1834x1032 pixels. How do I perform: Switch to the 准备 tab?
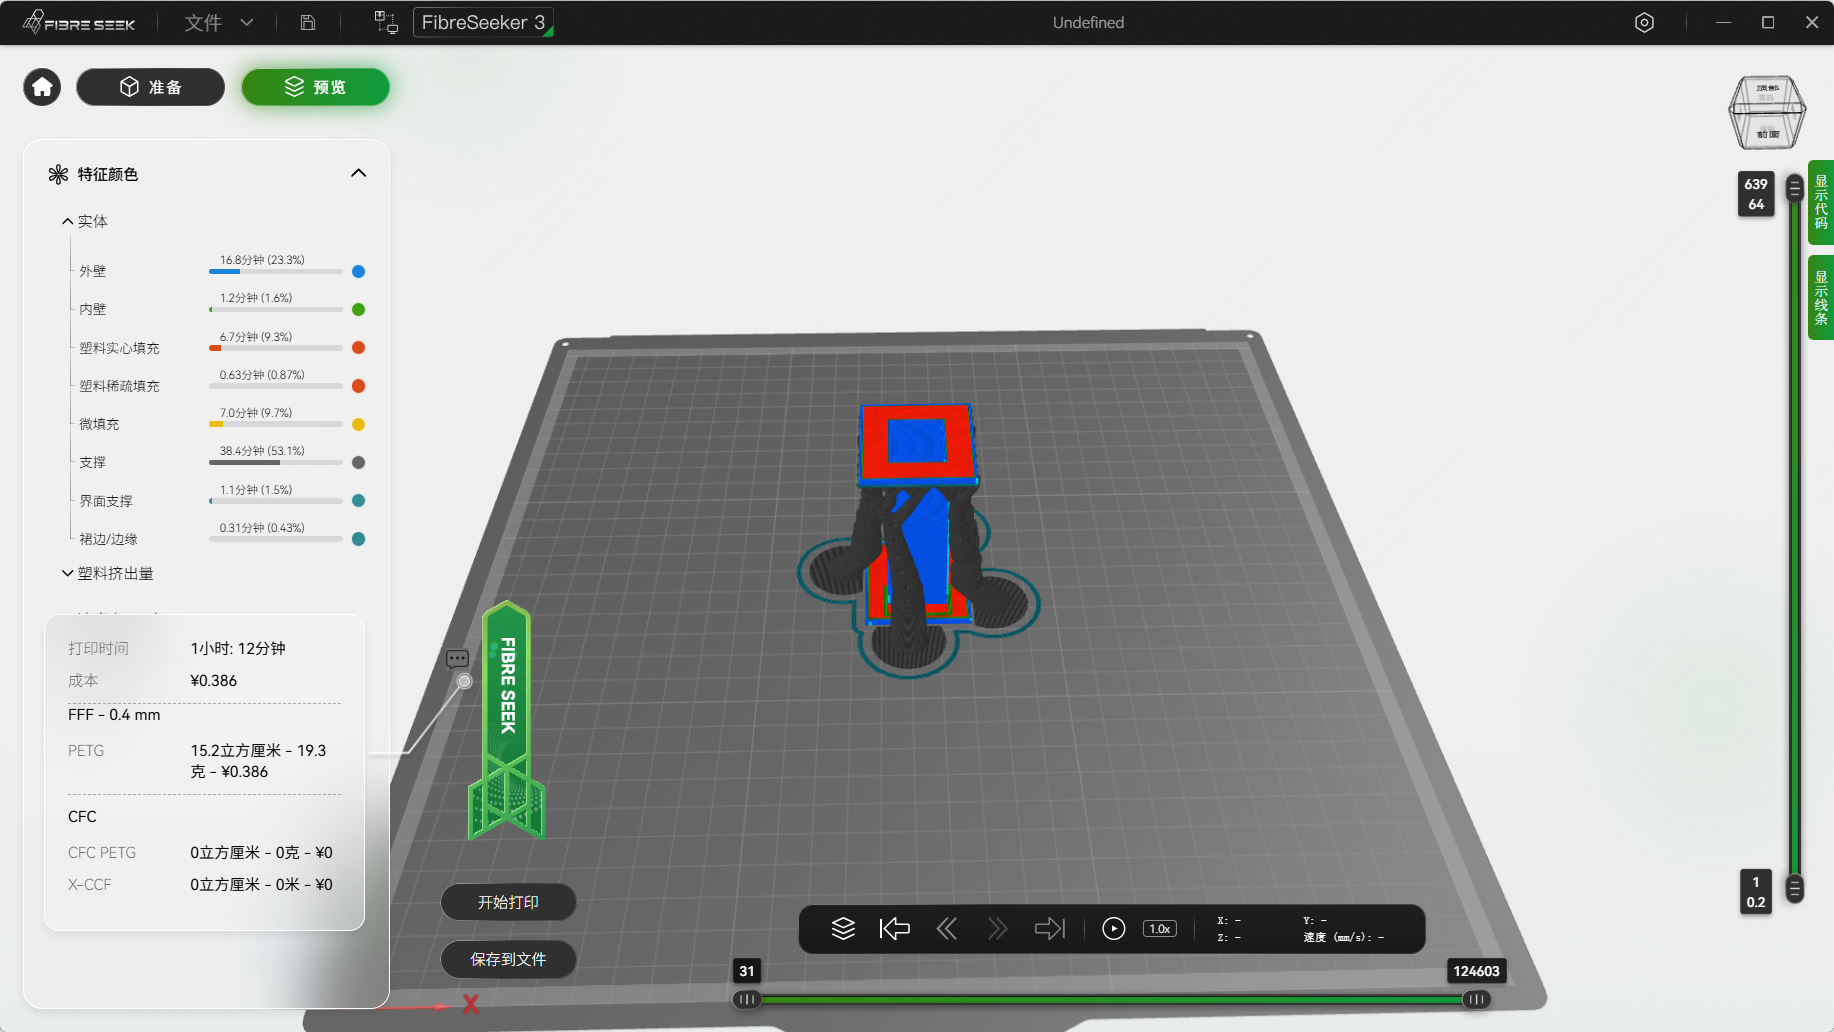(151, 87)
